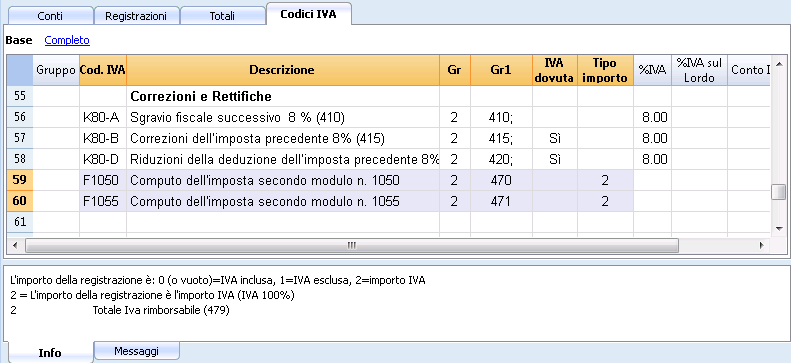The width and height of the screenshot is (791, 363).
Task: Click the Cod. IVA column header
Action: click(x=103, y=70)
